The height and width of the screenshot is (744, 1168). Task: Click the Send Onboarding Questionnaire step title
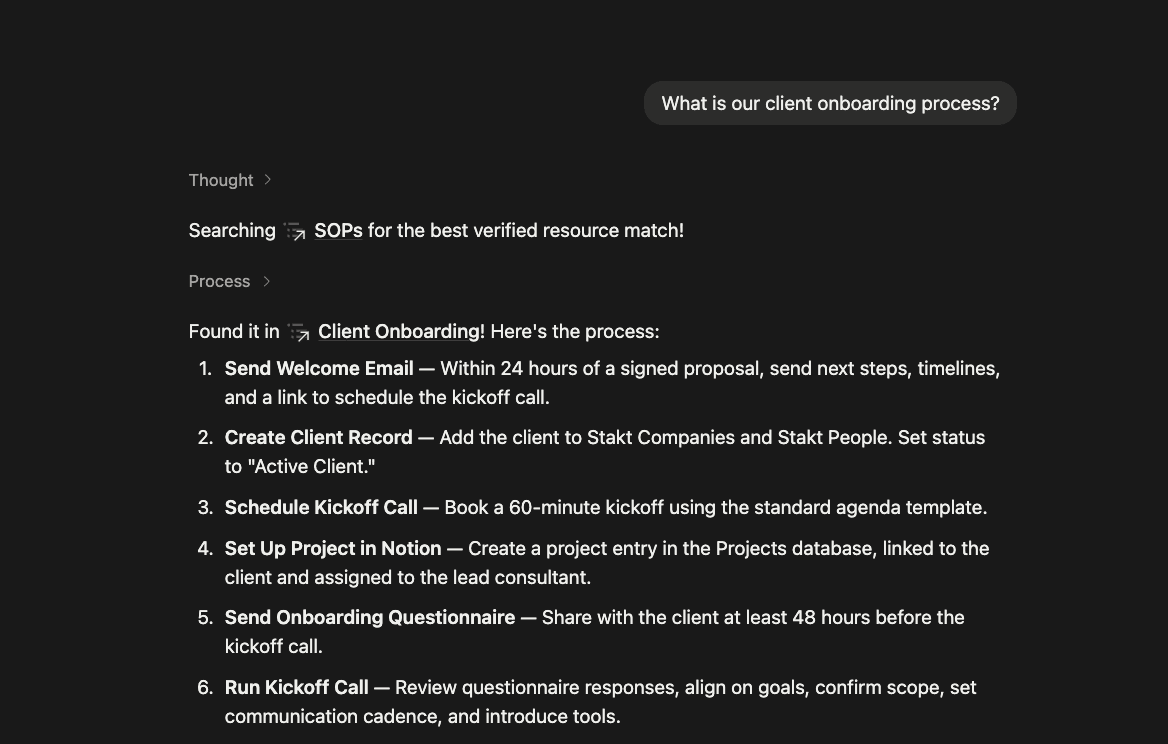coord(369,617)
